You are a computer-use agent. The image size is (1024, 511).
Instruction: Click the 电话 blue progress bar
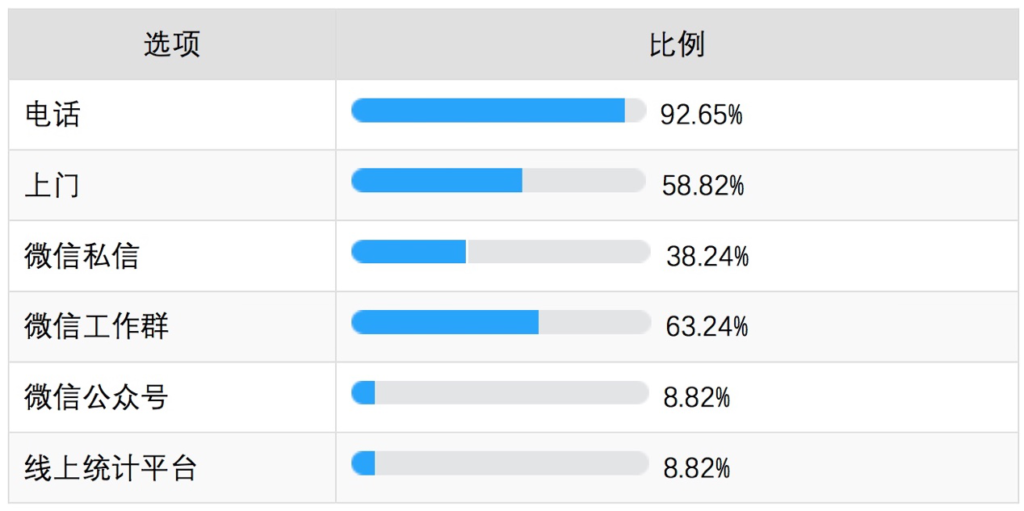488,110
